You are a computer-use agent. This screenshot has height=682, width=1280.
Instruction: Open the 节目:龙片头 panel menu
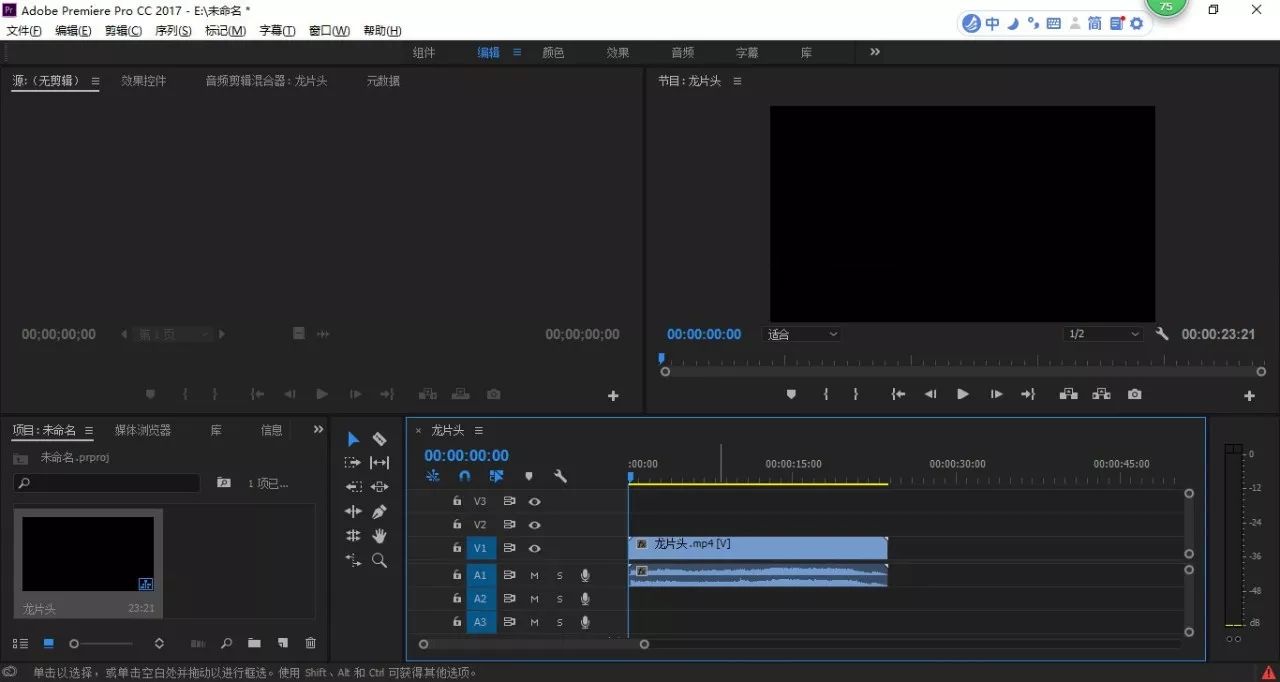tap(737, 81)
